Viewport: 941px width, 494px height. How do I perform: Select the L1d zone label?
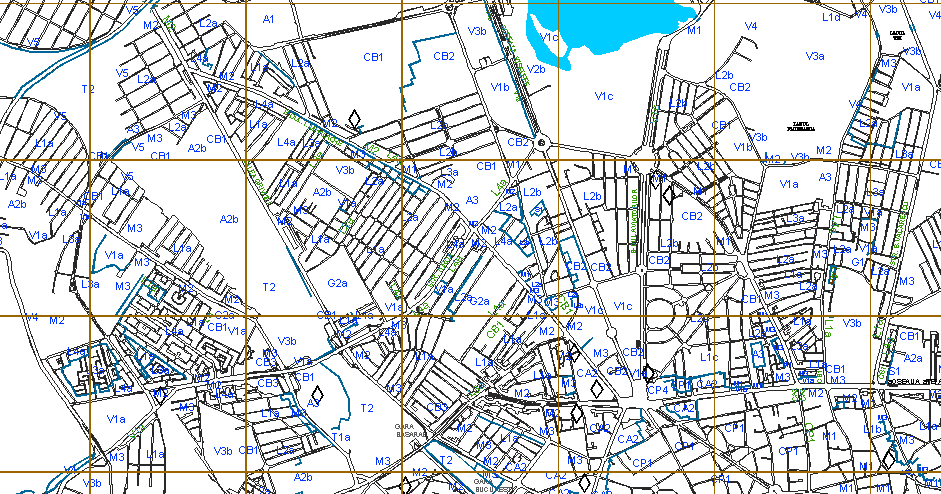(831, 17)
